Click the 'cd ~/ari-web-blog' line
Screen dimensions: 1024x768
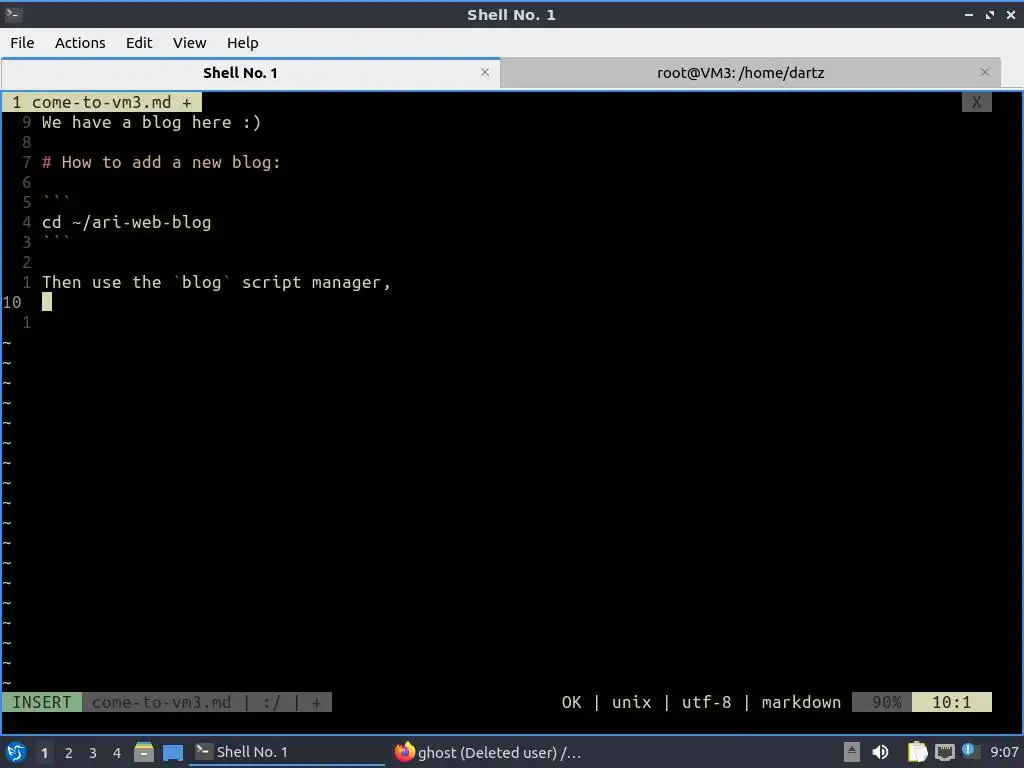click(127, 222)
